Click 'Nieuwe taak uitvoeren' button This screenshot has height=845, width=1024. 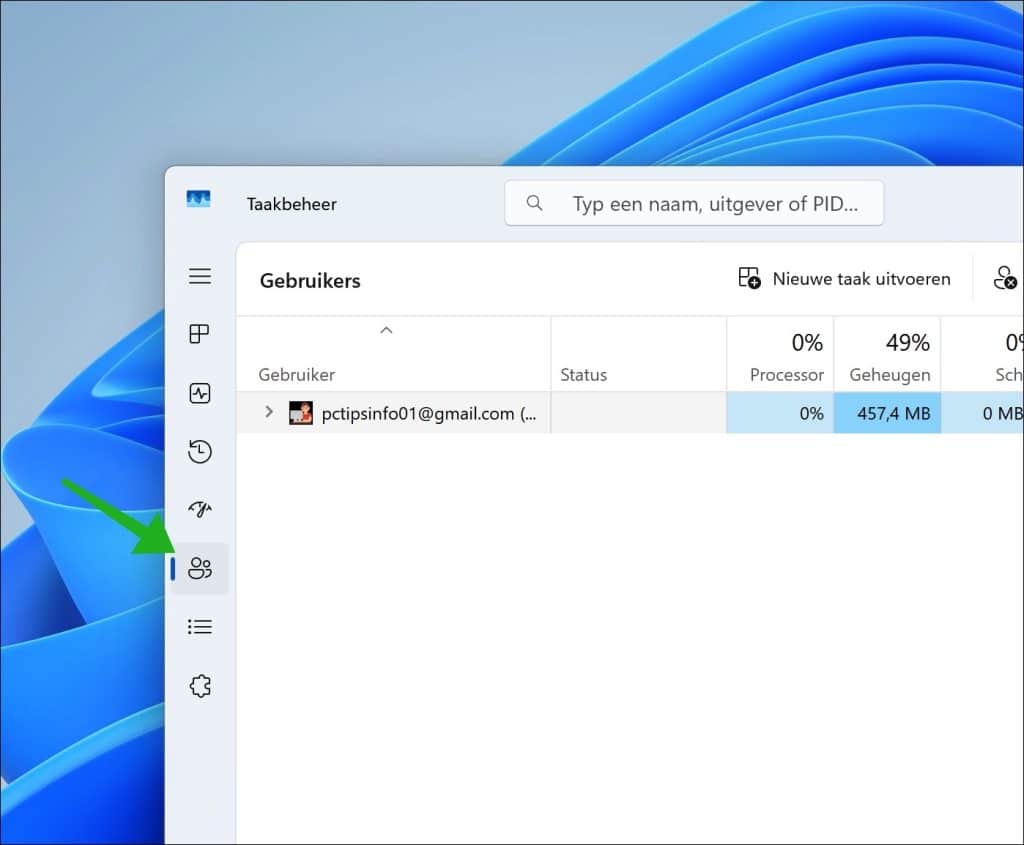click(844, 279)
